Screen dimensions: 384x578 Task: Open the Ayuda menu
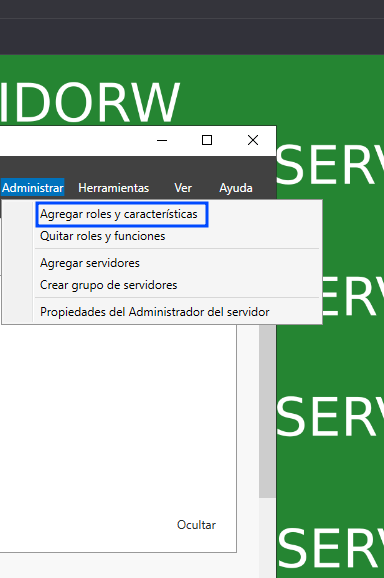point(236,188)
